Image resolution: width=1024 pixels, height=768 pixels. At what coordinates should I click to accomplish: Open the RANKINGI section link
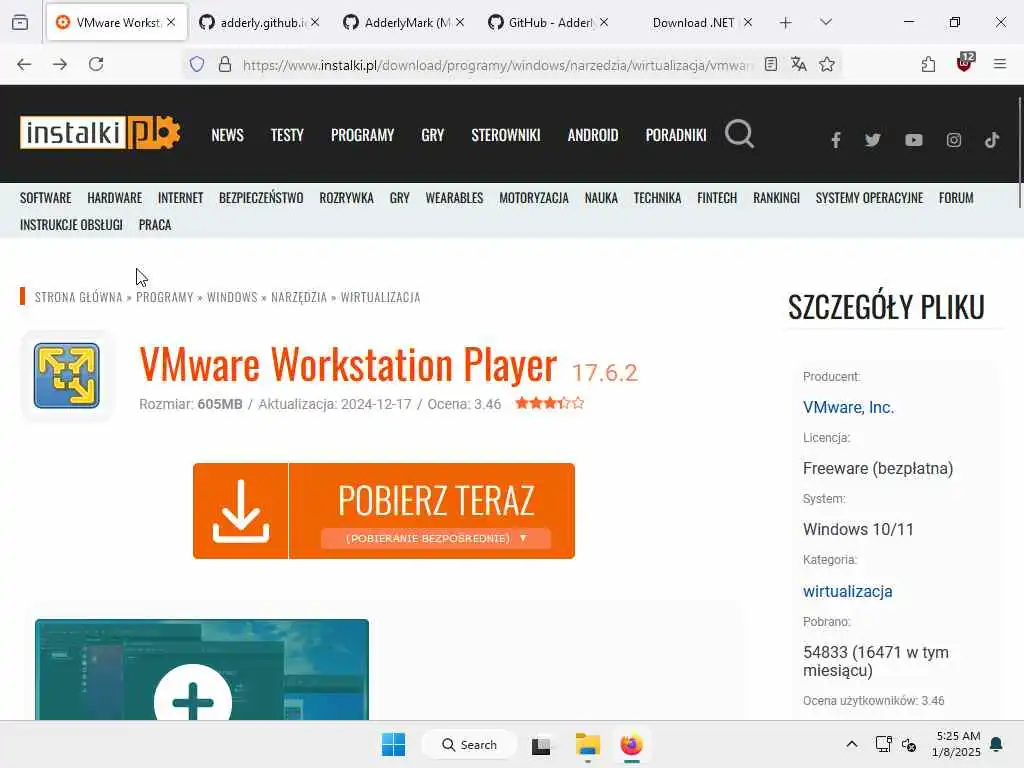click(x=776, y=198)
